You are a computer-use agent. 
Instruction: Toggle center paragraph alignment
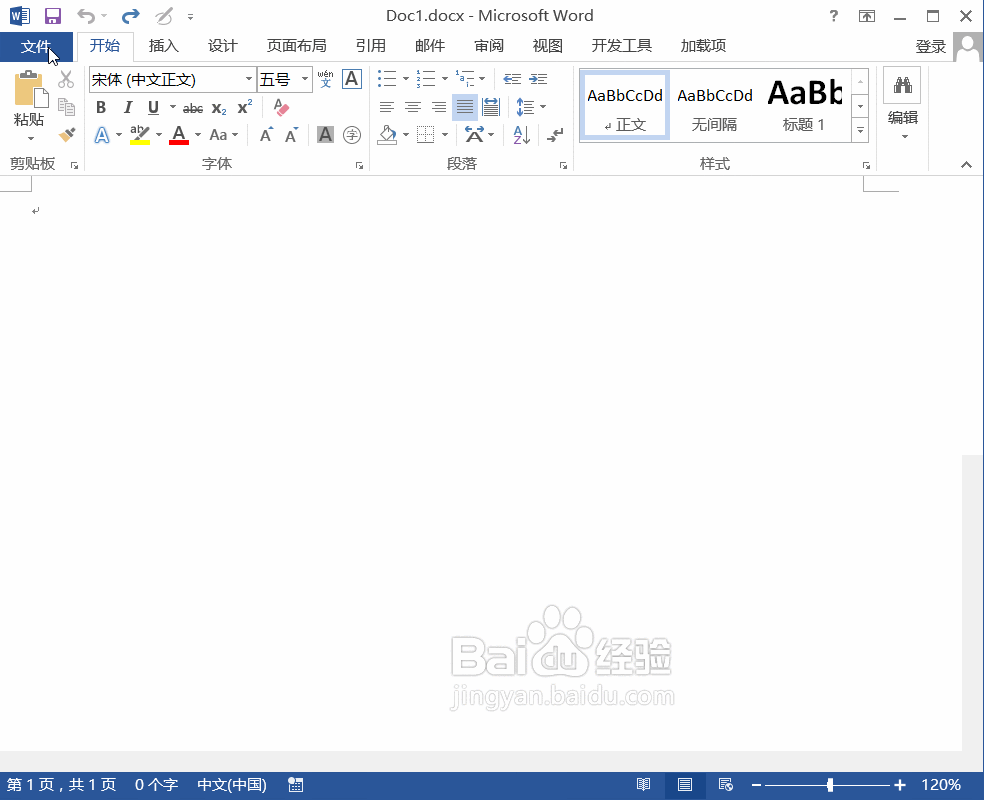[x=413, y=107]
